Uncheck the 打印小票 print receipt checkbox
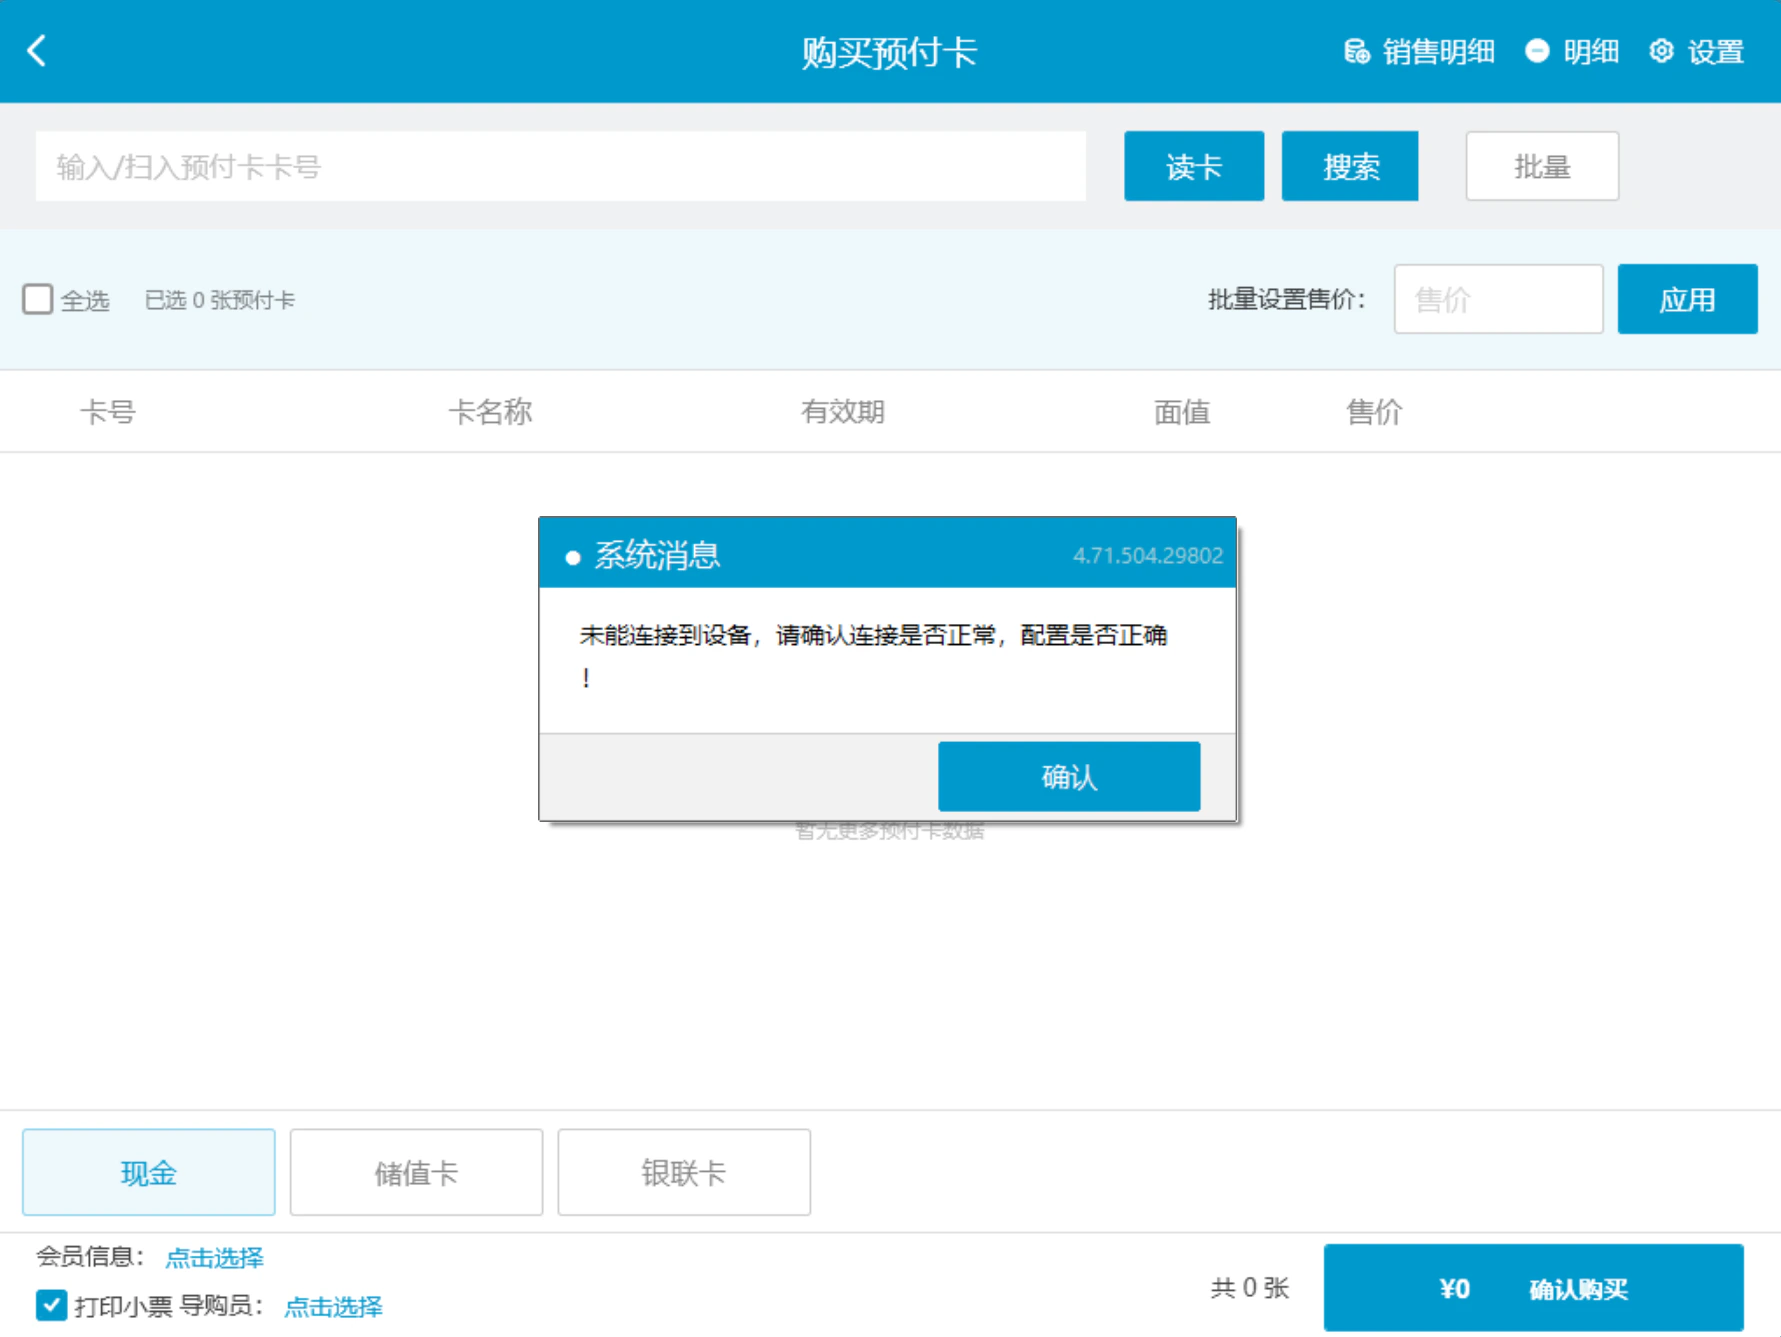The height and width of the screenshot is (1337, 1781). click(51, 1305)
